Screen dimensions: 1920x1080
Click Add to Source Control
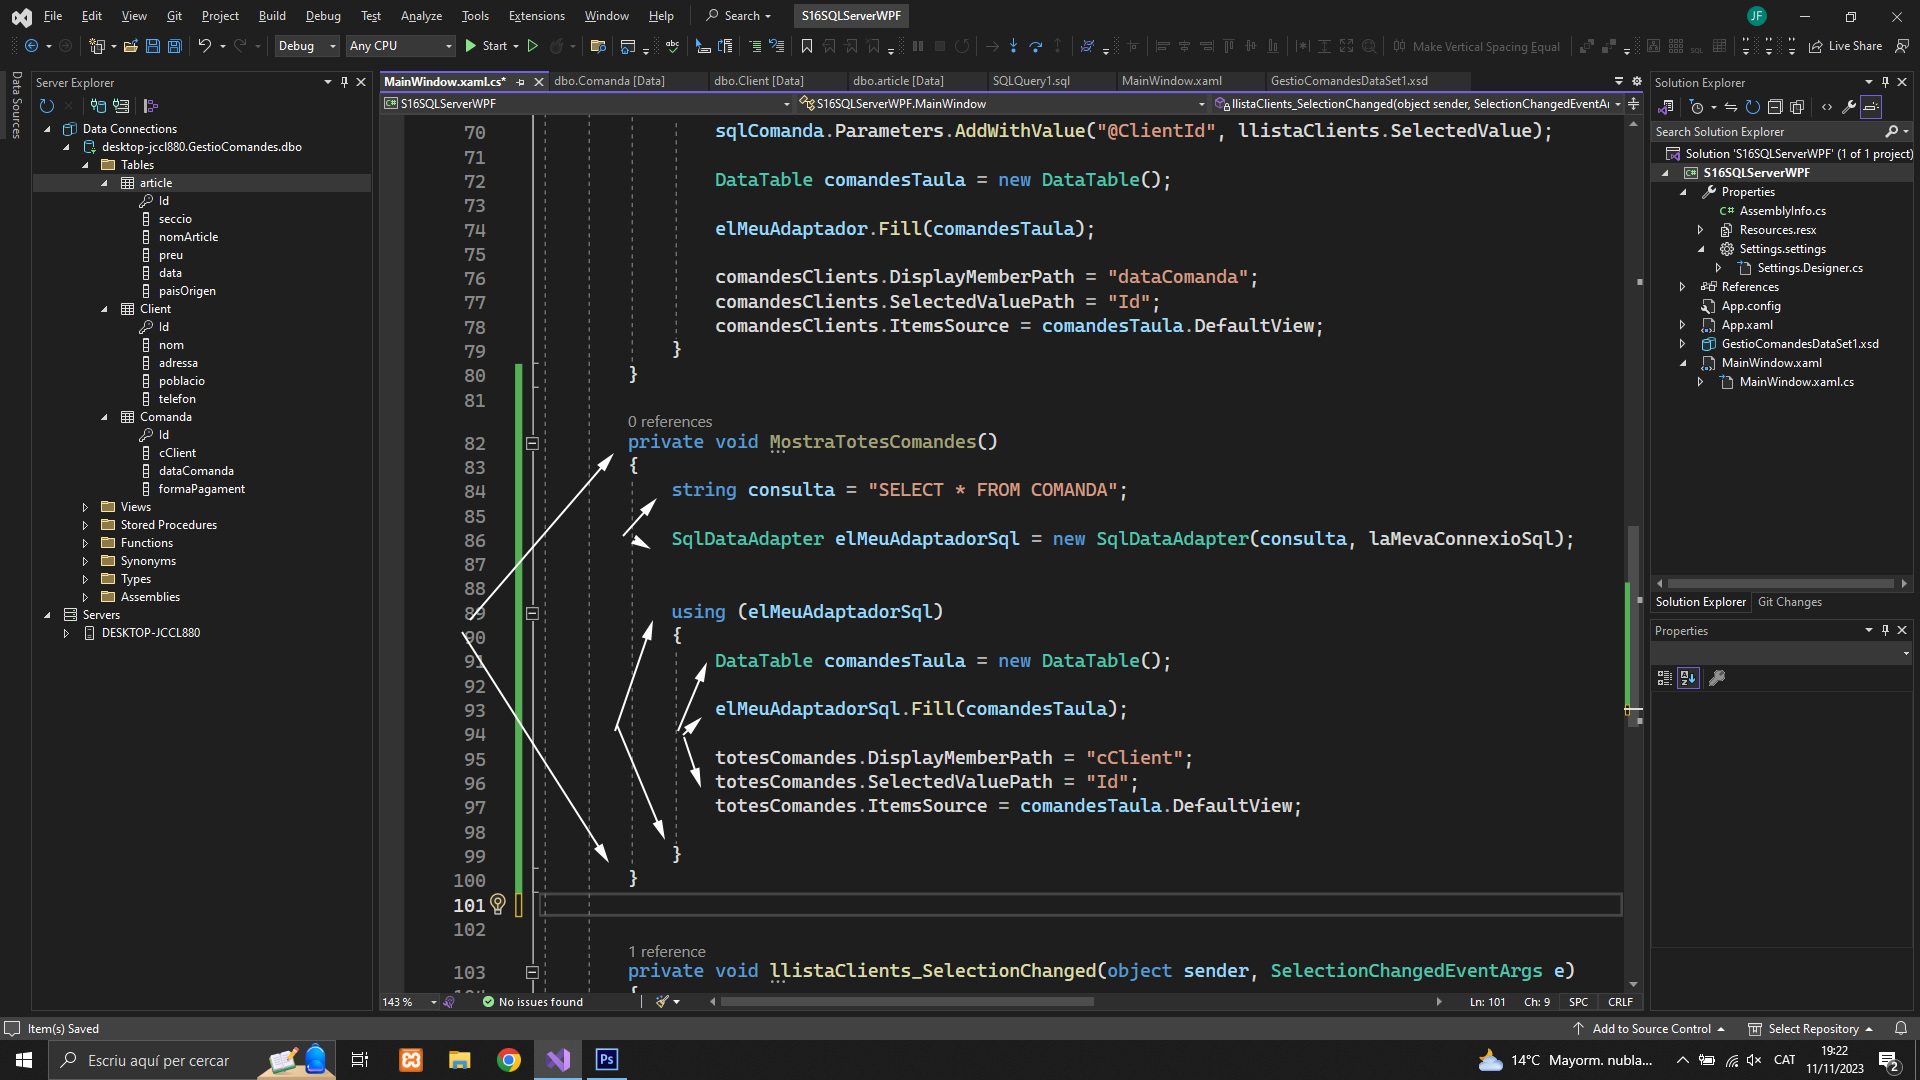pos(1651,1029)
